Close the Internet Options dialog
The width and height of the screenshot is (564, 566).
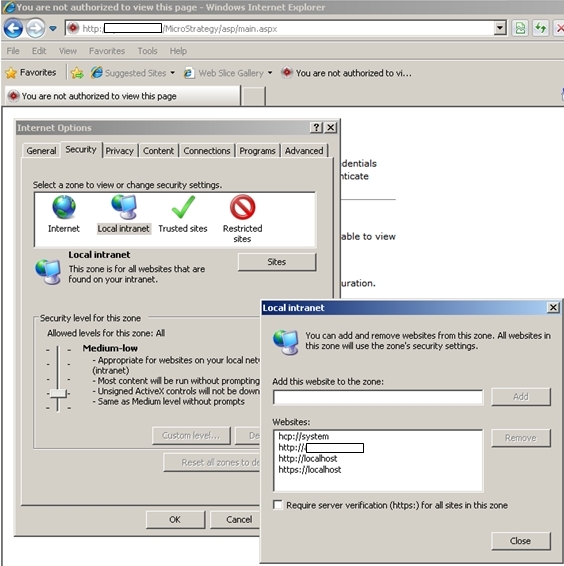coord(331,127)
